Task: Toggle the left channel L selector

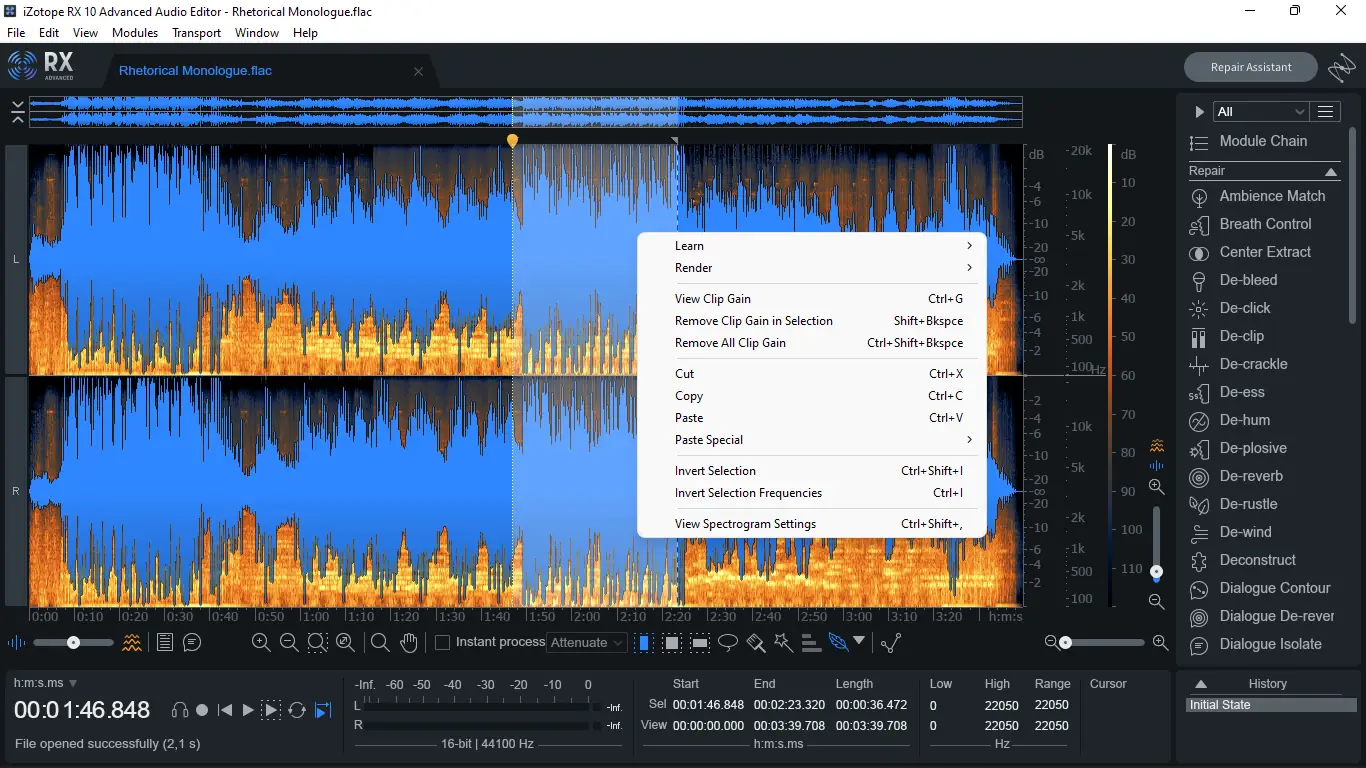Action: point(15,260)
